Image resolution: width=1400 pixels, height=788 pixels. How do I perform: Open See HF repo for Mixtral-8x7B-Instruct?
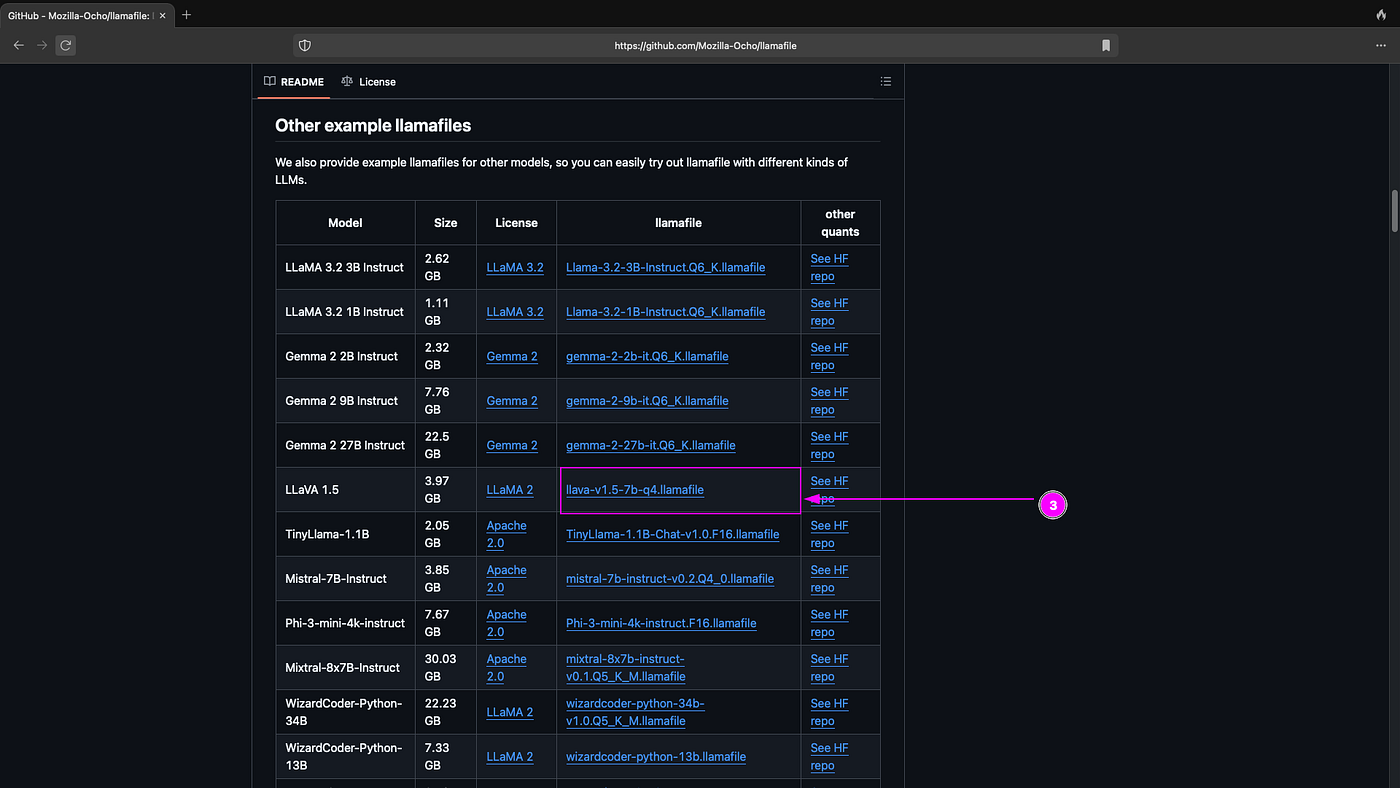click(829, 668)
